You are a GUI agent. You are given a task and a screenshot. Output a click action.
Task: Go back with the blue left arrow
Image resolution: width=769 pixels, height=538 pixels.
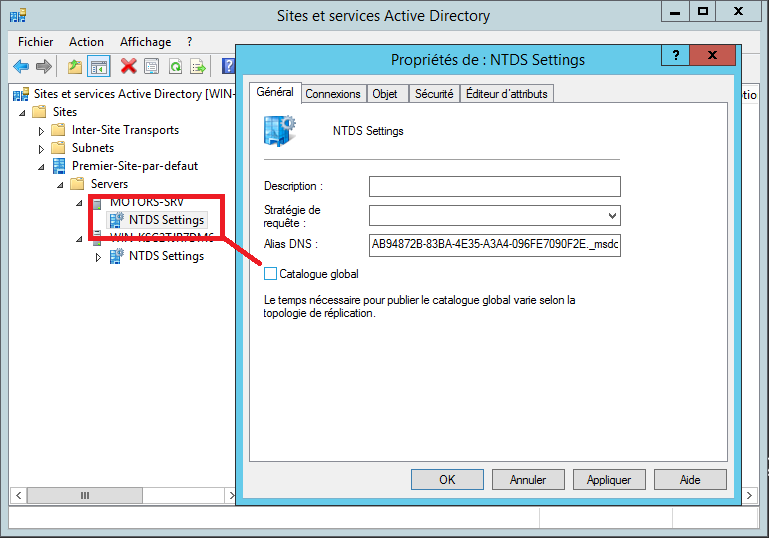pos(21,66)
